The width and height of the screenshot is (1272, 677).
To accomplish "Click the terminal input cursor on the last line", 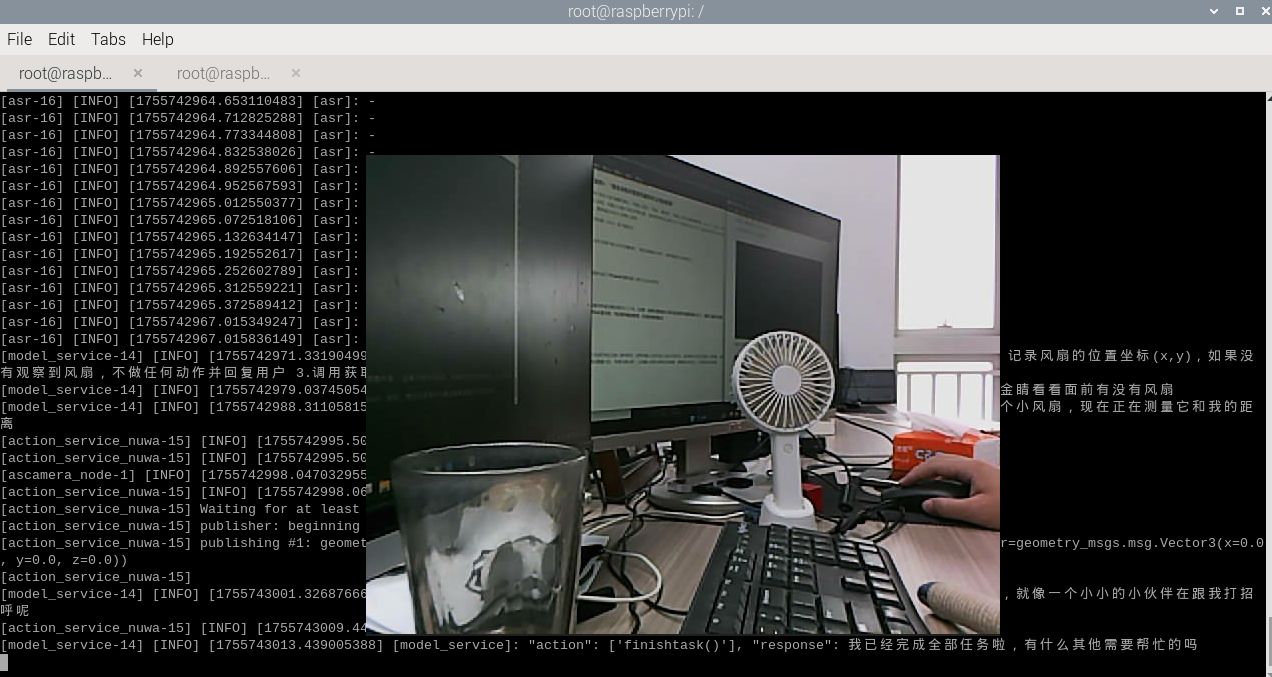I will 4,662.
